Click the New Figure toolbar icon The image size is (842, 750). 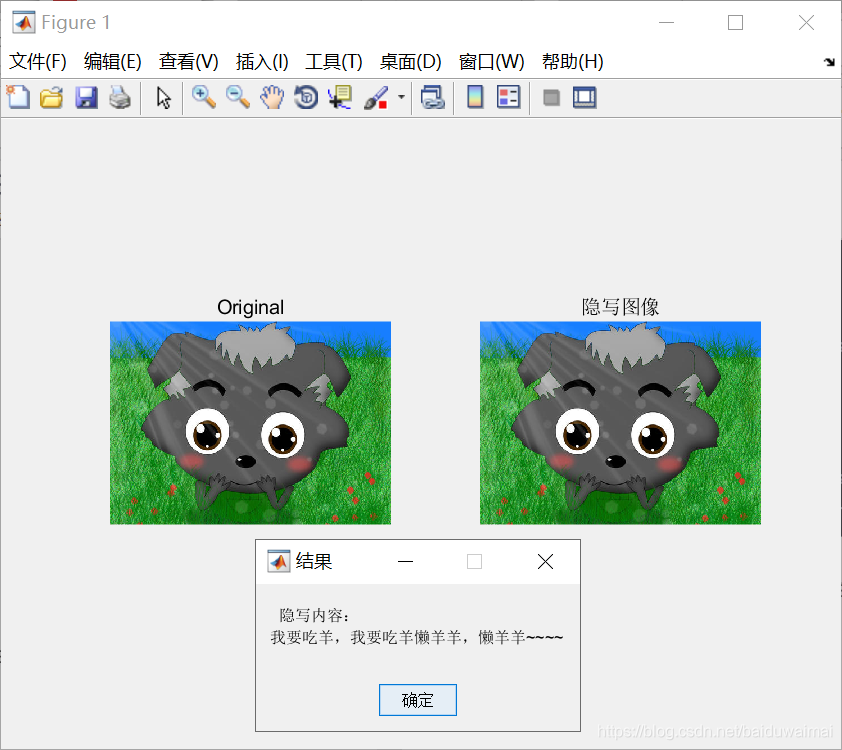click(18, 98)
